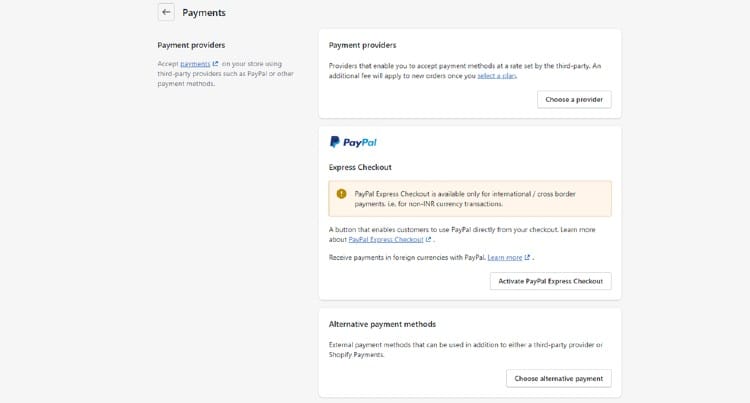Screen dimensions: 750x403
Task: Open the Choose a provider button
Action: coord(574,99)
